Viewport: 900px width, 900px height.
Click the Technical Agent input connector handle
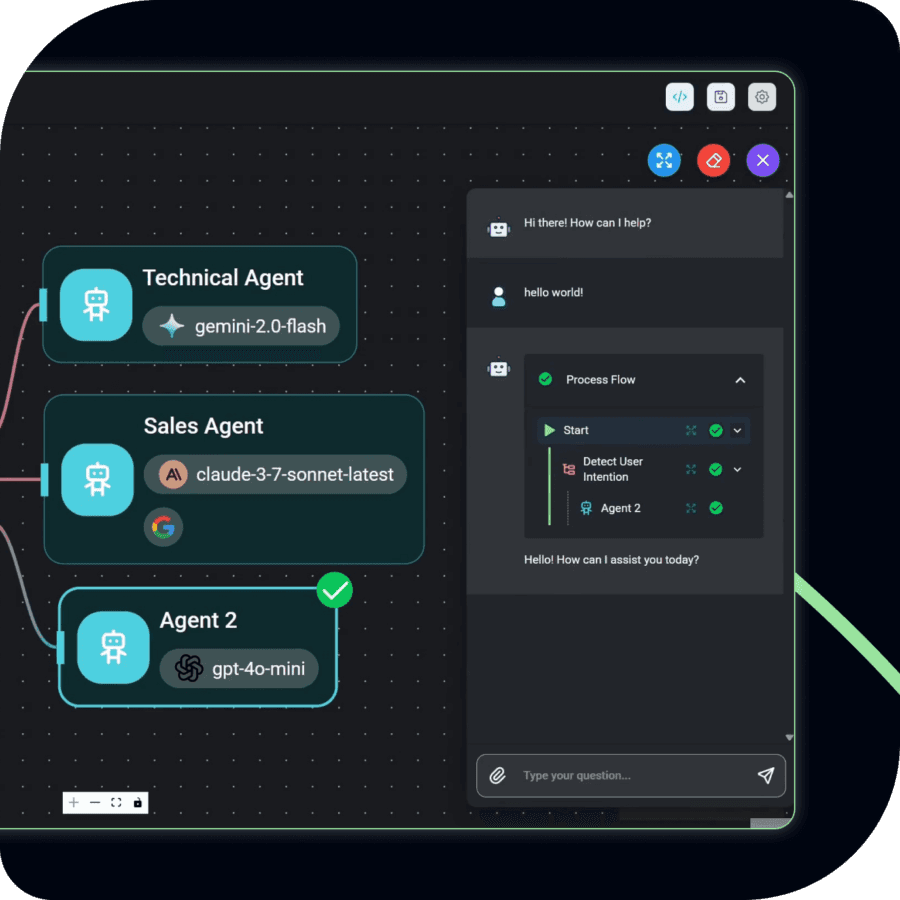(43, 305)
